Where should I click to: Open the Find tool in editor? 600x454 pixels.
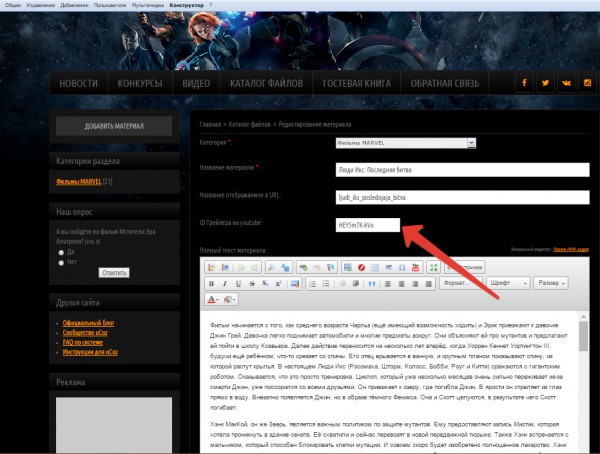(x=272, y=267)
